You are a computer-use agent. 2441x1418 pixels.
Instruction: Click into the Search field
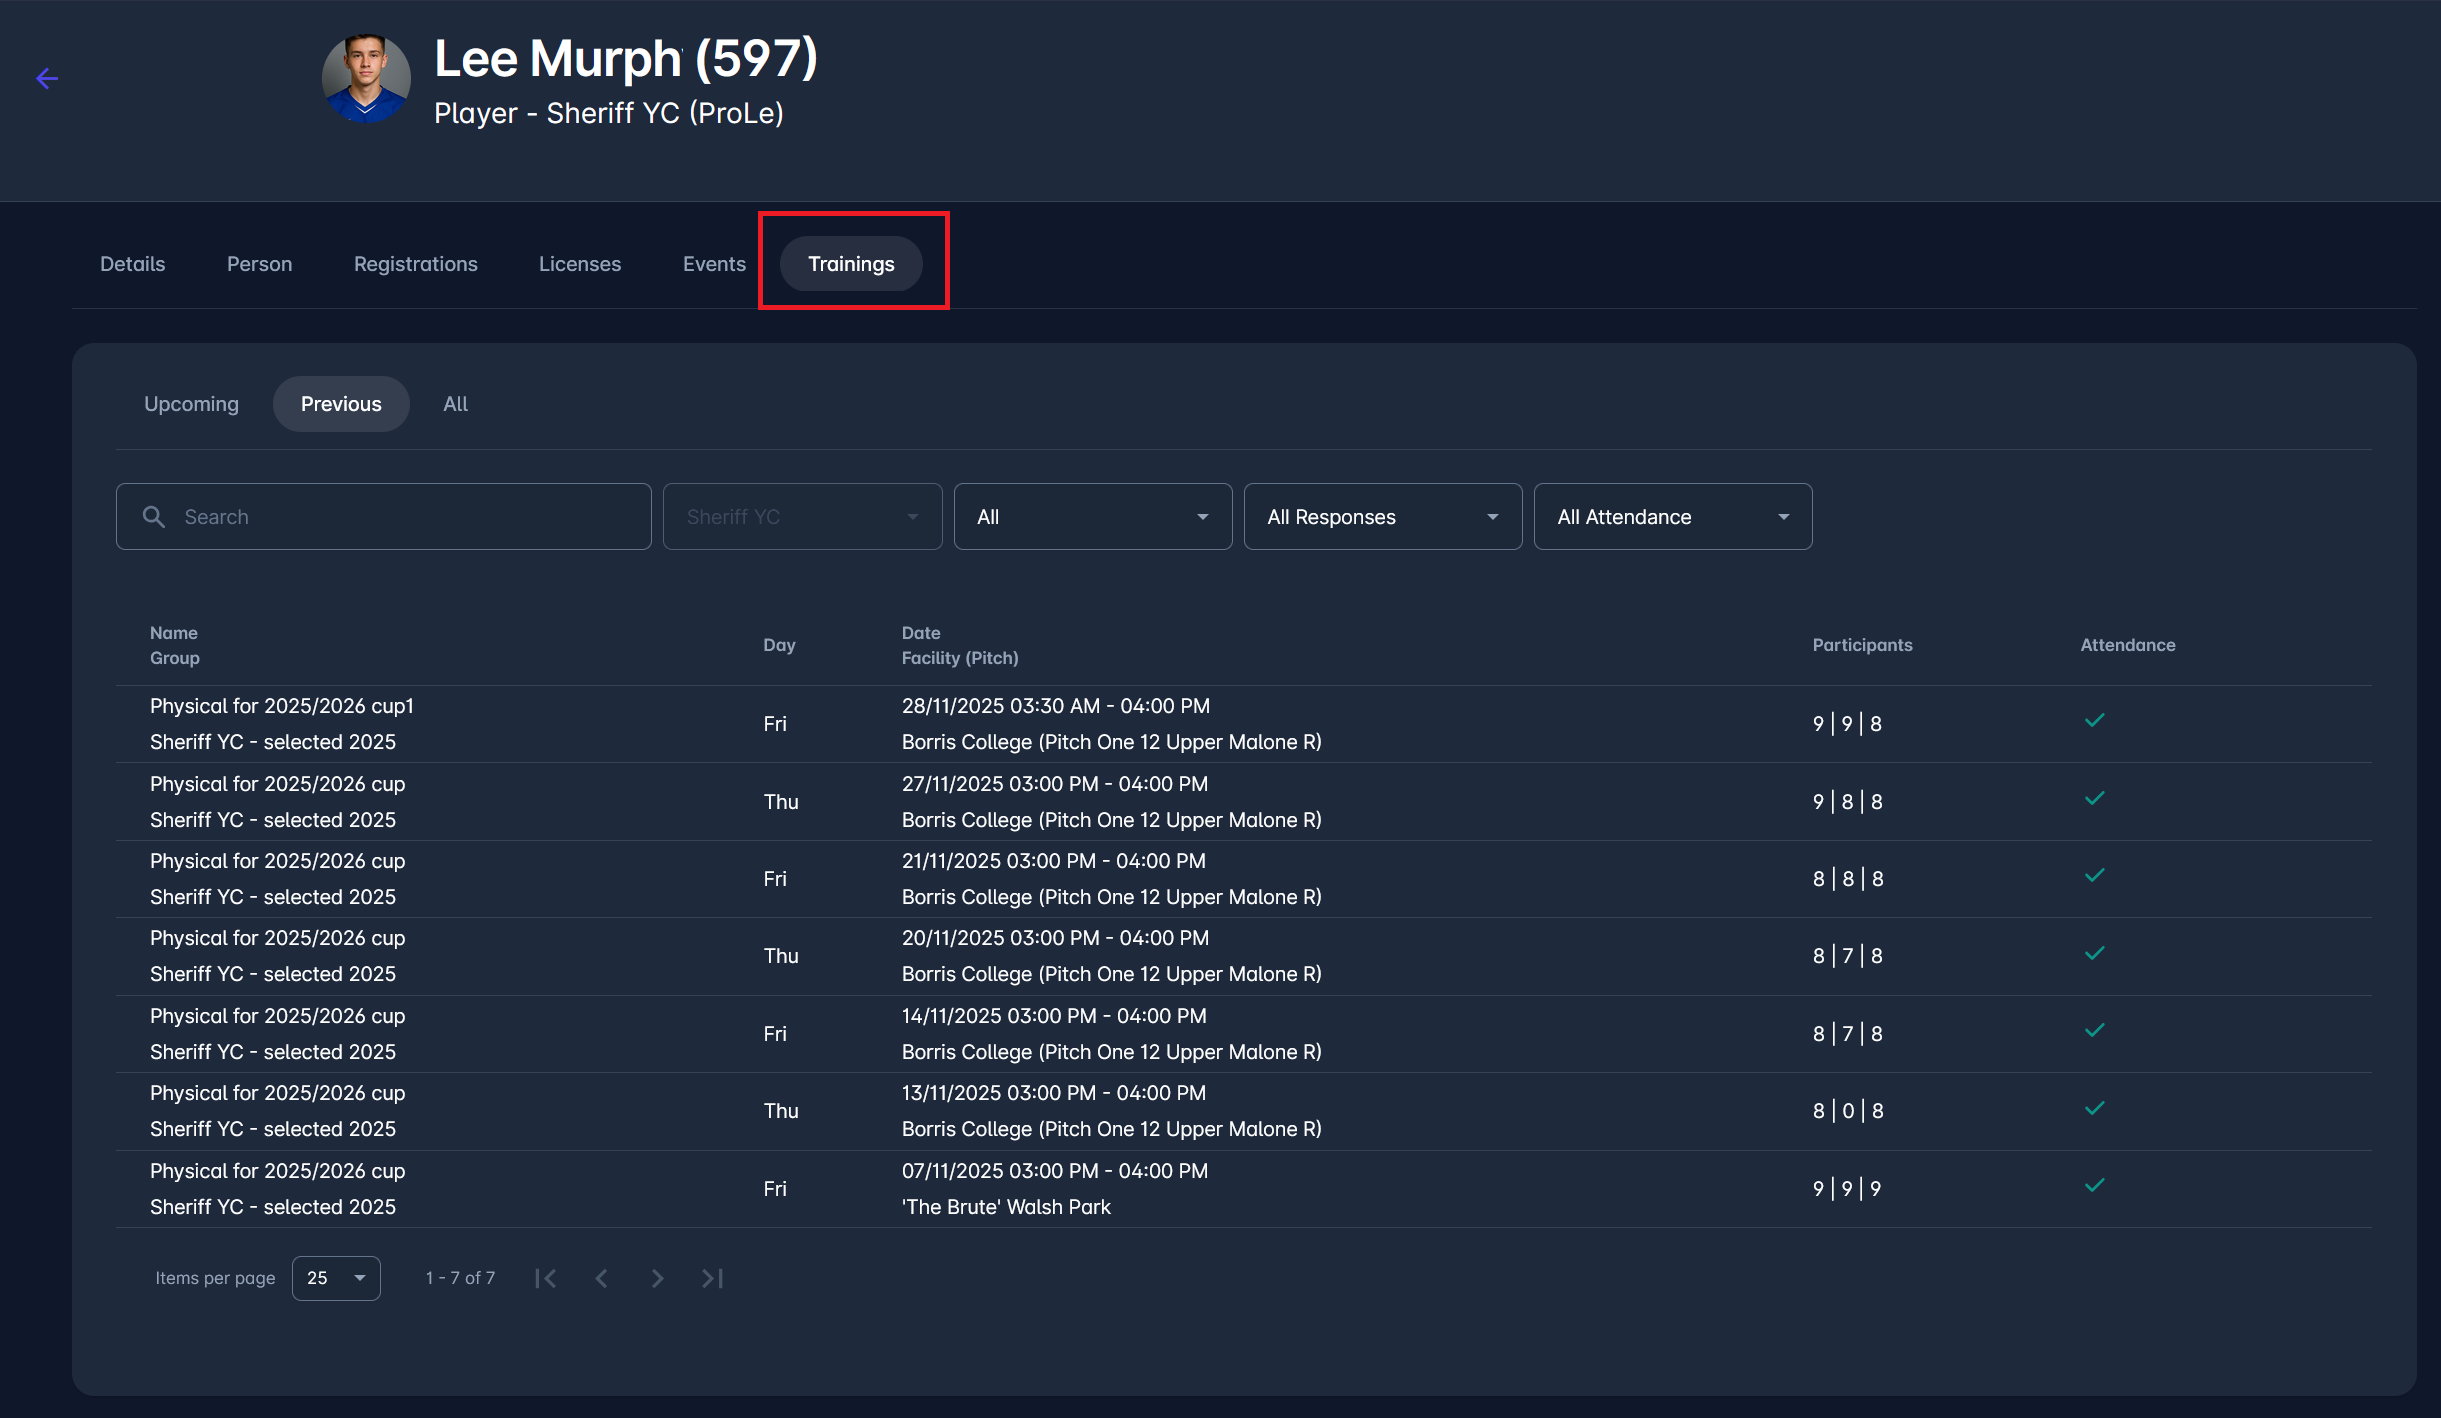pos(400,517)
